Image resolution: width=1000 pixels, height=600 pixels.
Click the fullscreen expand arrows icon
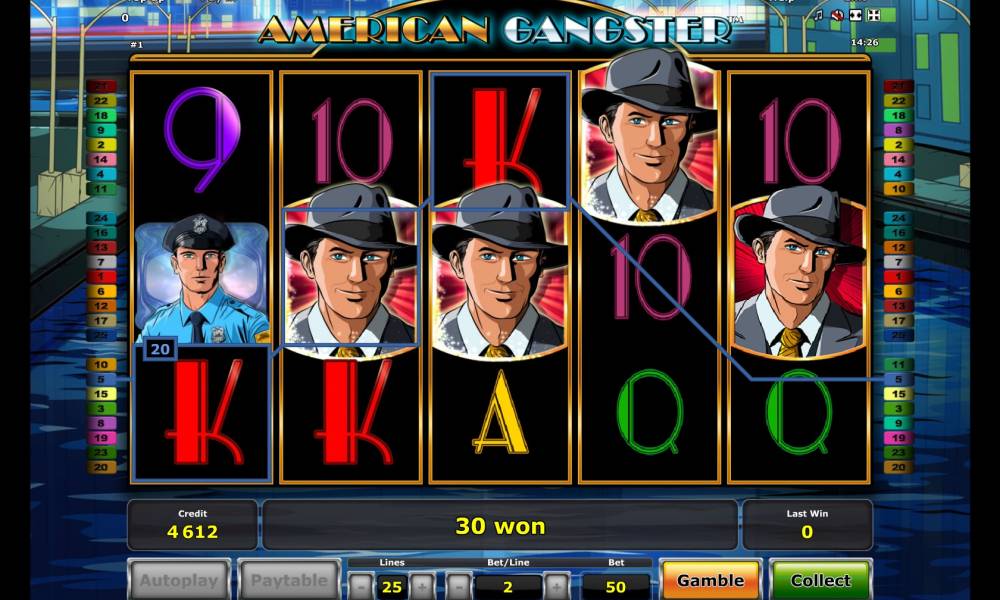coord(874,15)
